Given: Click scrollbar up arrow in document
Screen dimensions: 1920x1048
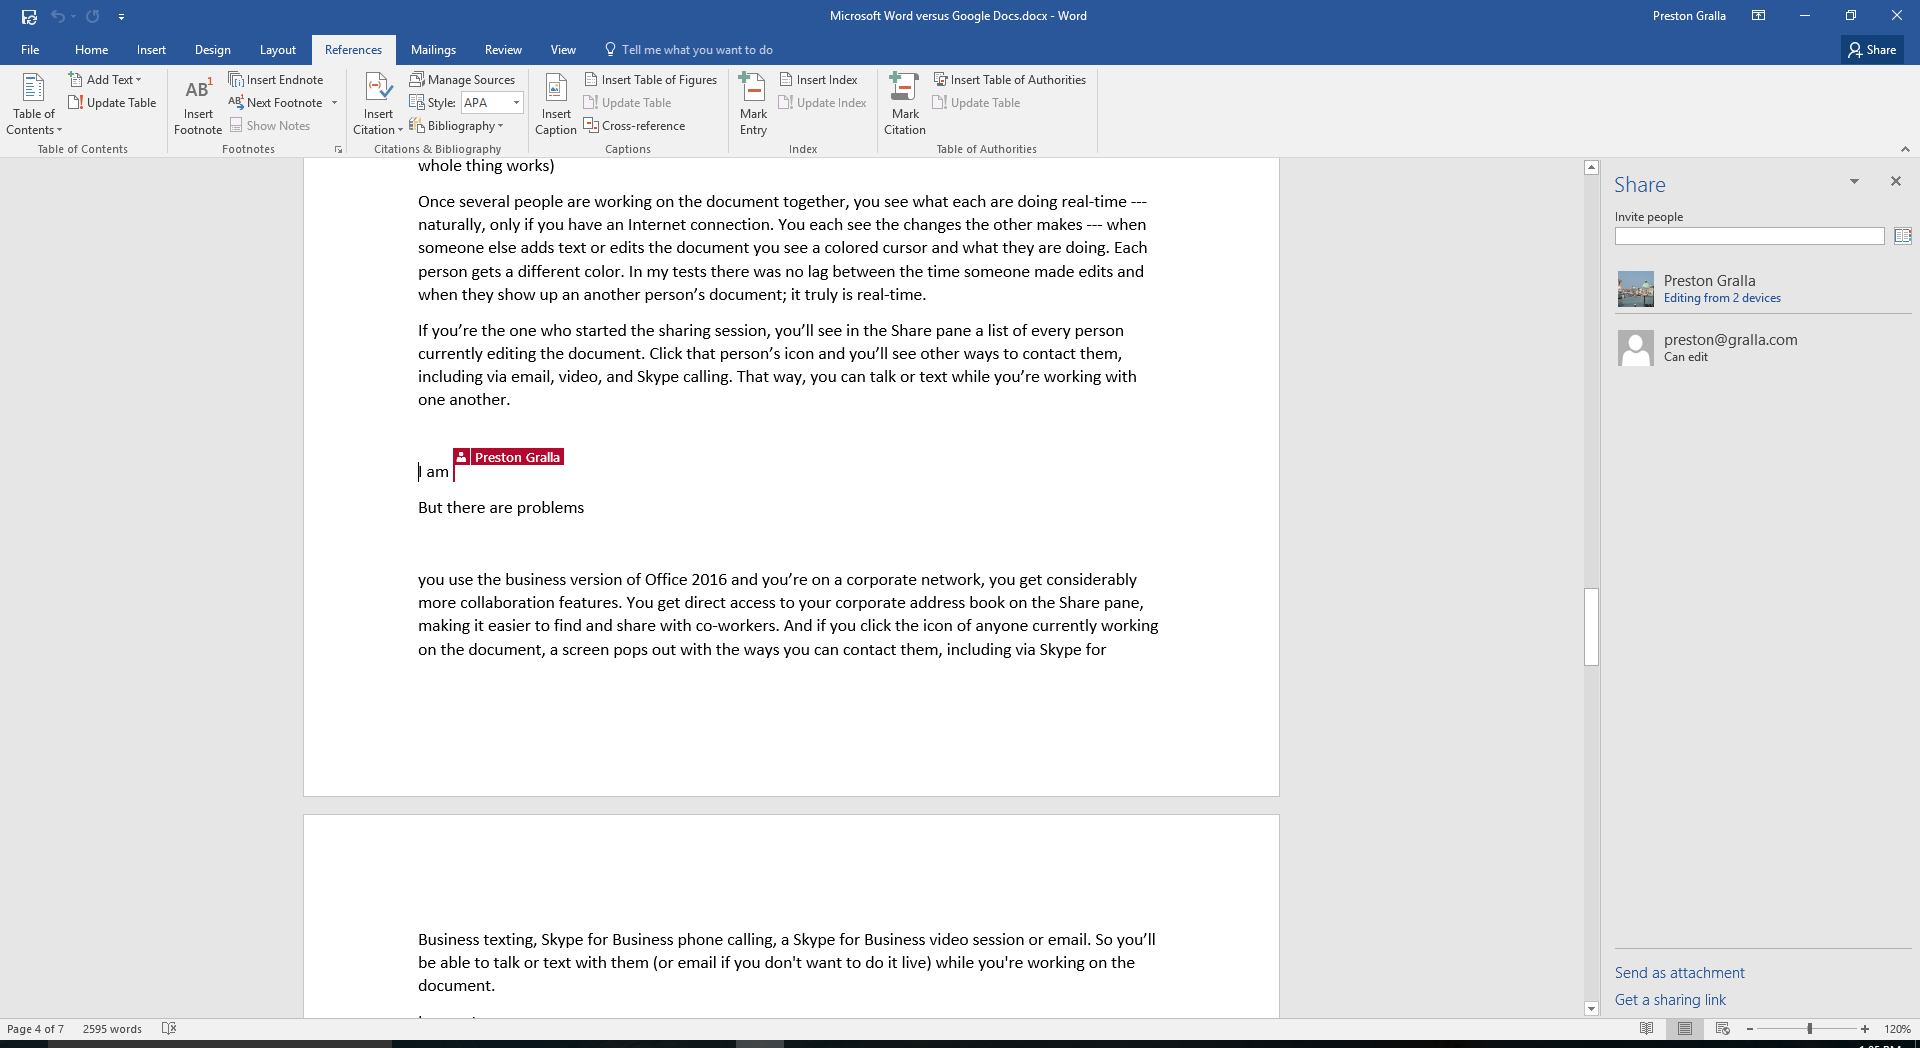Looking at the screenshot, I should click(1591, 168).
